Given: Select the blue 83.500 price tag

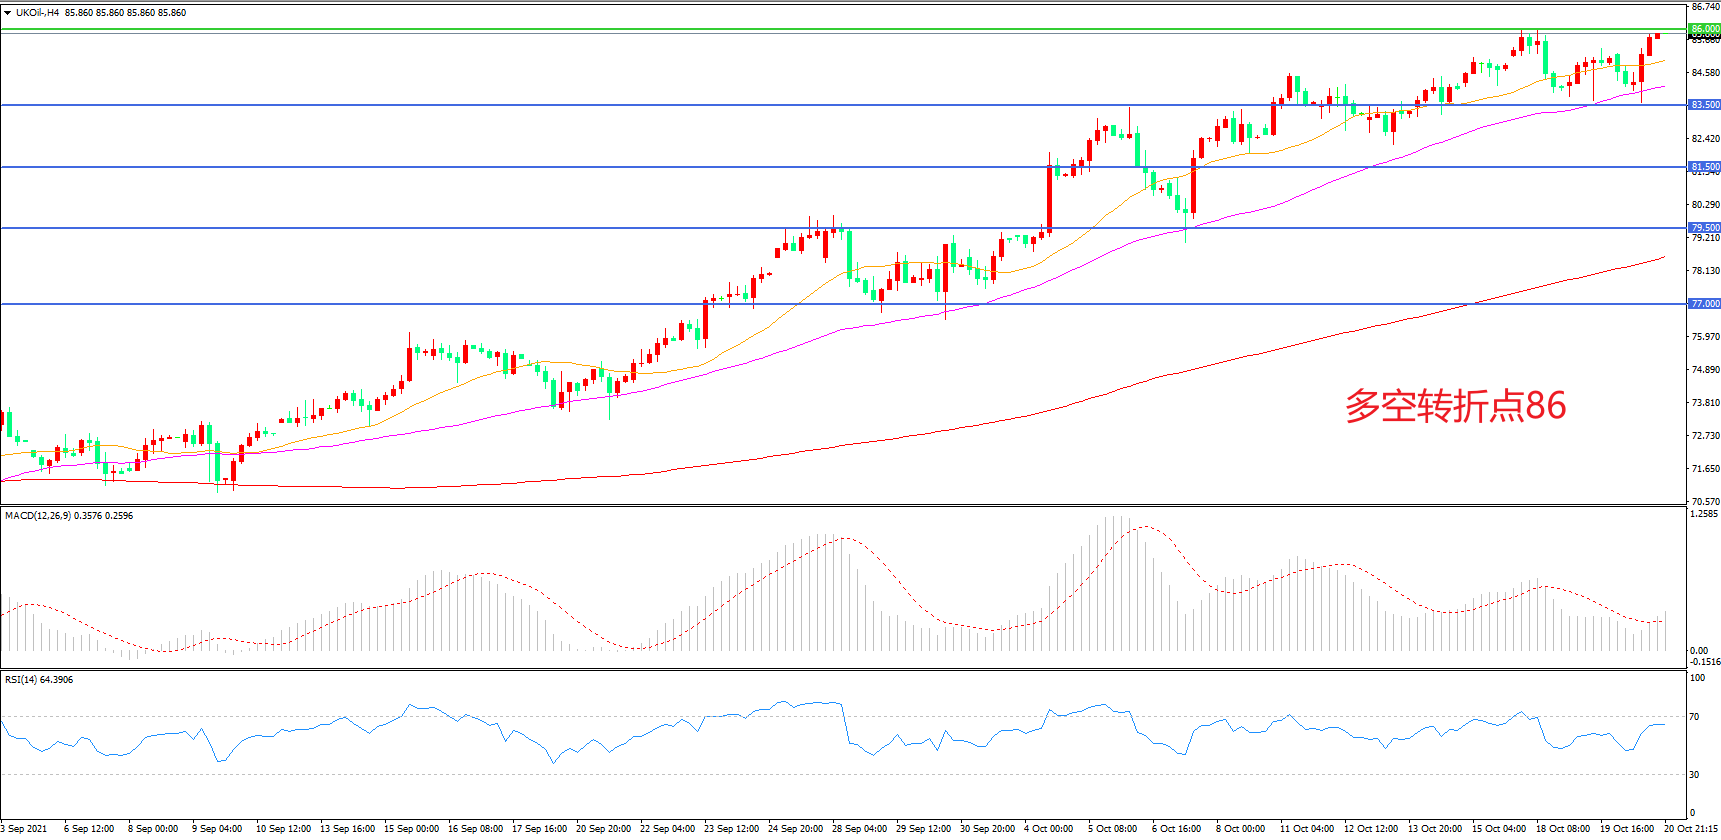Looking at the screenshot, I should 1704,105.
